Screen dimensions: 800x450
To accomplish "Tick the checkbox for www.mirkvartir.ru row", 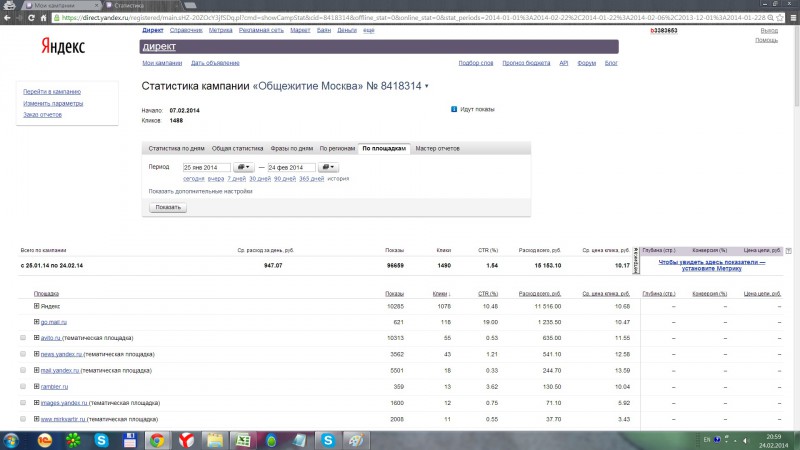I will 23,419.
